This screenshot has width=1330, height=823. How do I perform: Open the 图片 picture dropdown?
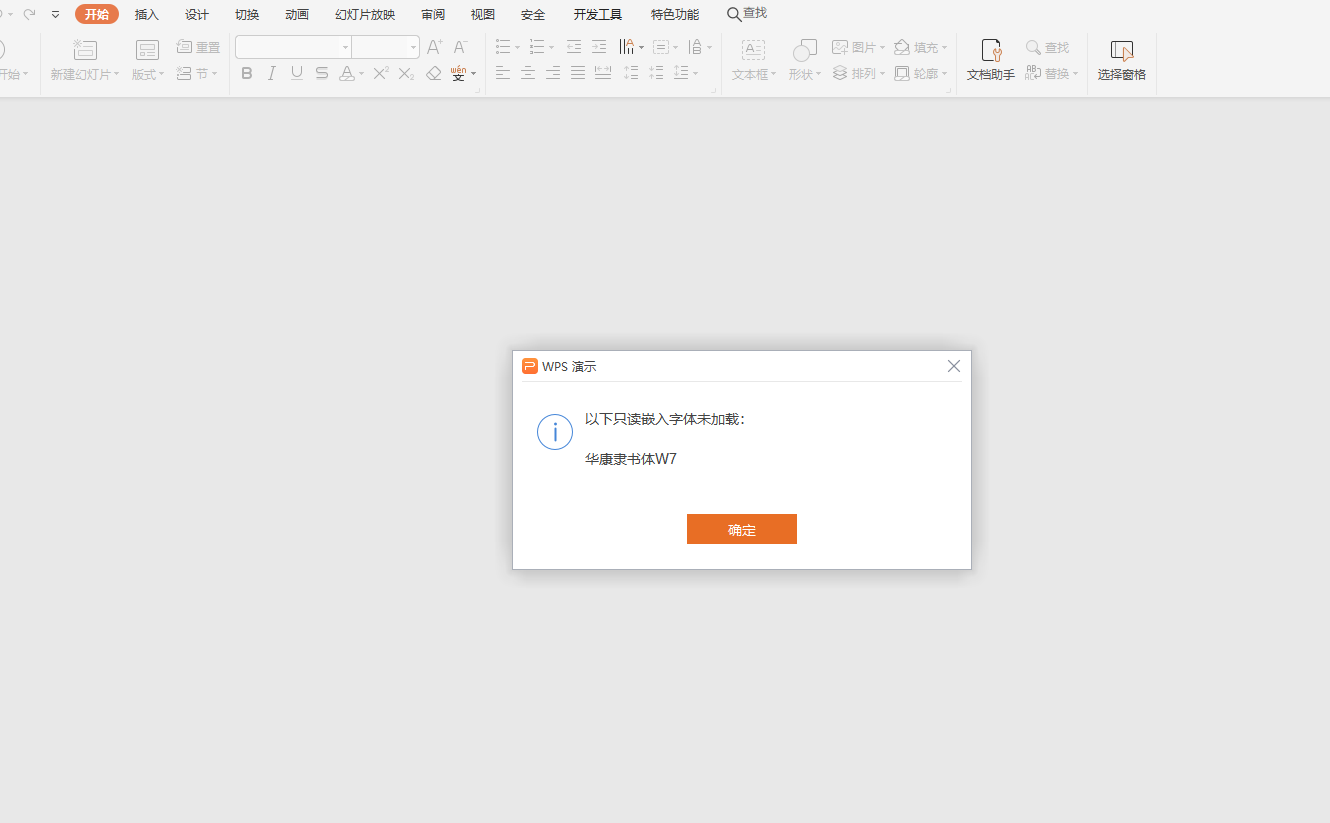point(859,47)
